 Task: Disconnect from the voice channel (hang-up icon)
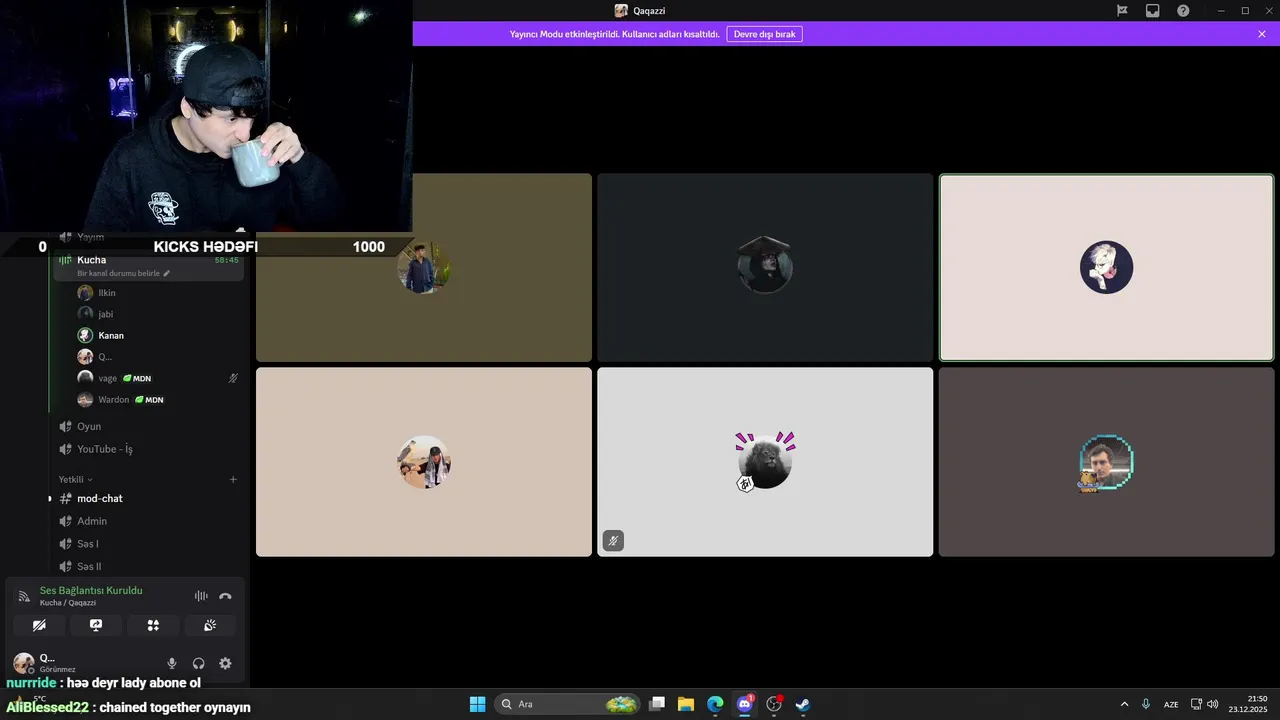225,596
